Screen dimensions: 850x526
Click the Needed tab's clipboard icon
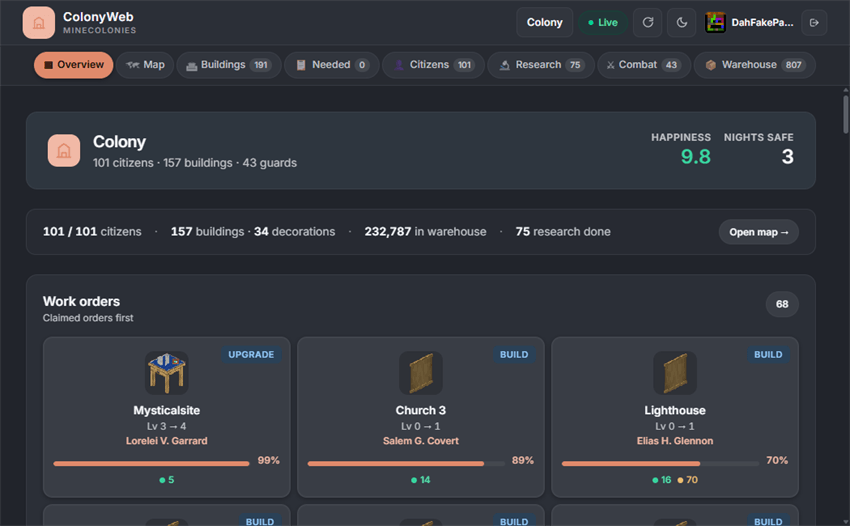click(x=301, y=65)
